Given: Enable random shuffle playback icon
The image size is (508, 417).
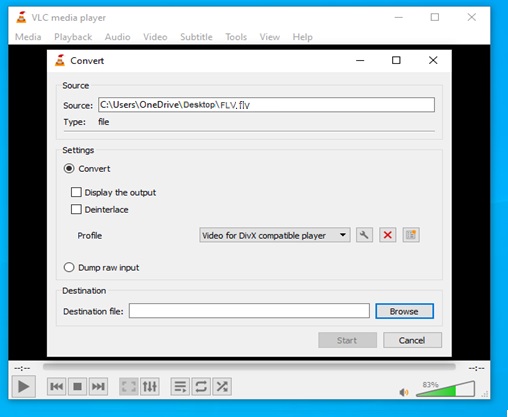Looking at the screenshot, I should pyautogui.click(x=222, y=386).
